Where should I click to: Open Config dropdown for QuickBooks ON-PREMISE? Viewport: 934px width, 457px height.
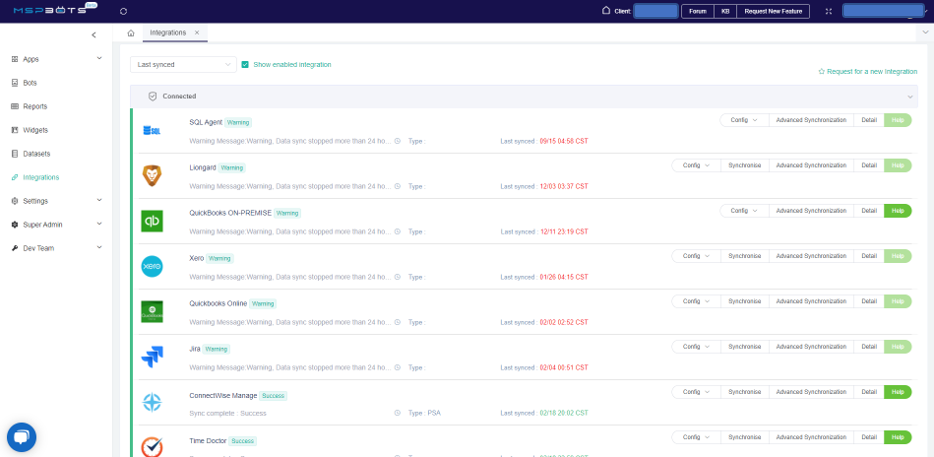point(744,210)
